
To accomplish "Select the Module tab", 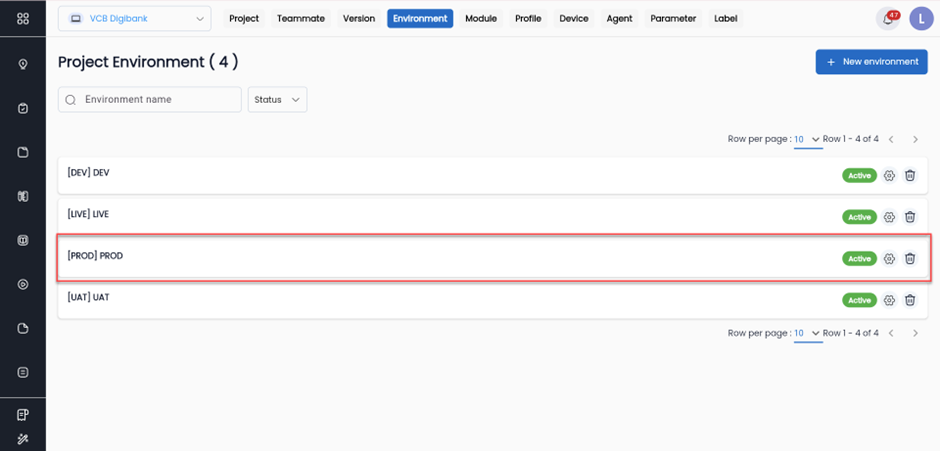I will tap(481, 19).
